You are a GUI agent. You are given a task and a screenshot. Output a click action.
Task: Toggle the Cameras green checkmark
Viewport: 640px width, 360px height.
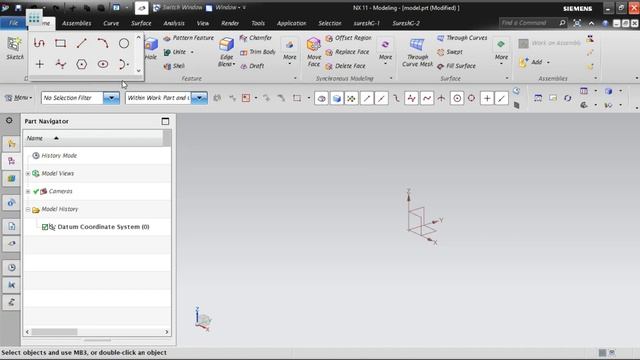pyautogui.click(x=36, y=191)
